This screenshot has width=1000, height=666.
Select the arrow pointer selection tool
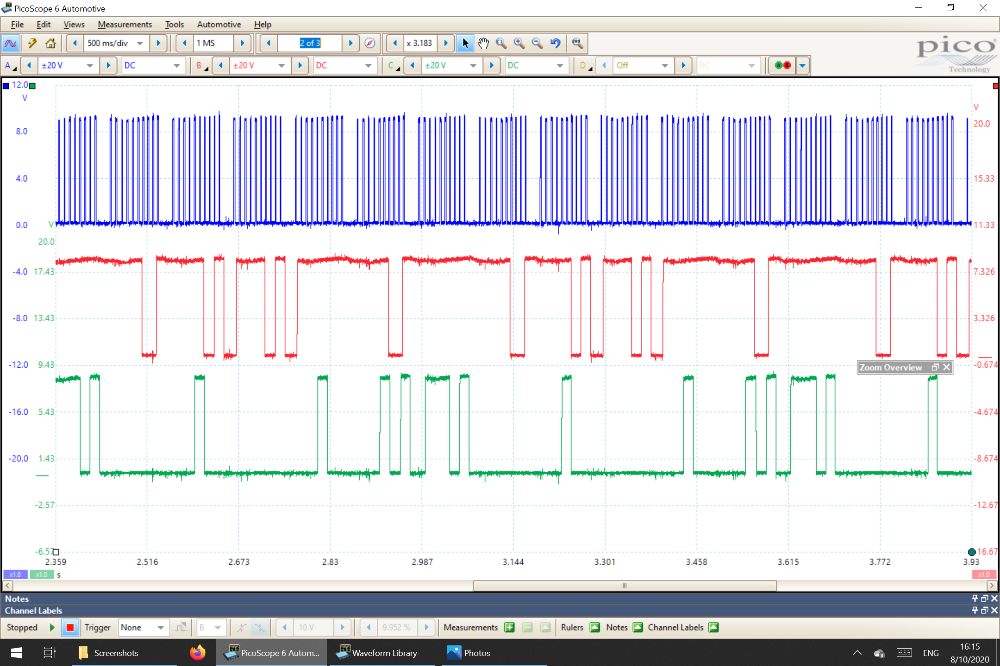point(465,43)
